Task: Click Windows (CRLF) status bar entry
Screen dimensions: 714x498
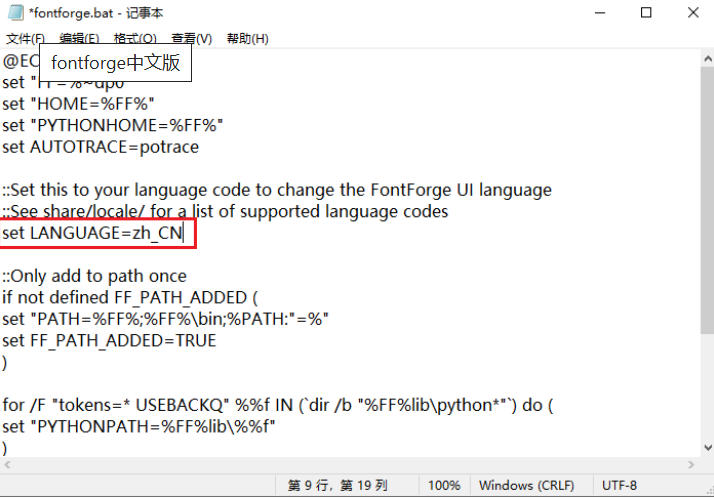Action: click(x=526, y=486)
